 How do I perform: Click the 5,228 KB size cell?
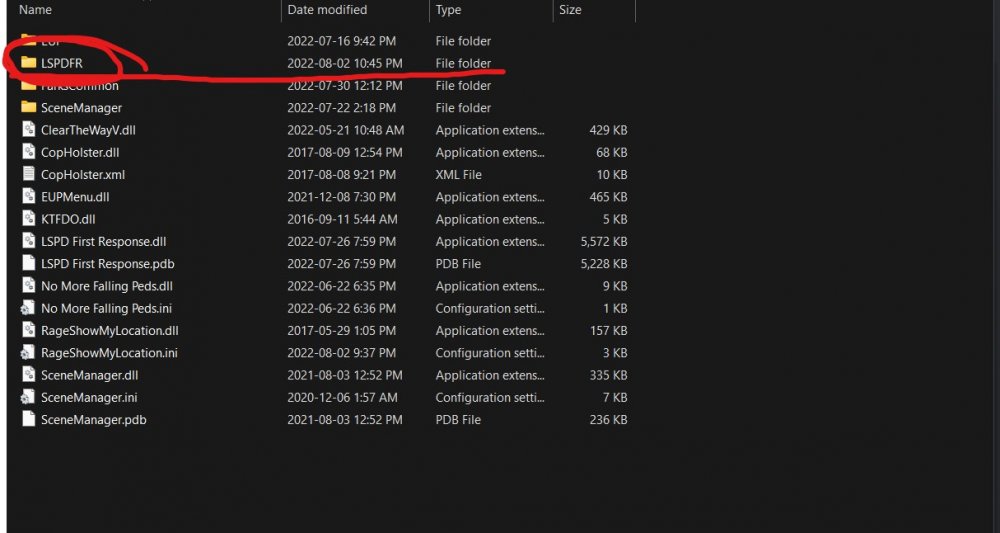coord(604,264)
